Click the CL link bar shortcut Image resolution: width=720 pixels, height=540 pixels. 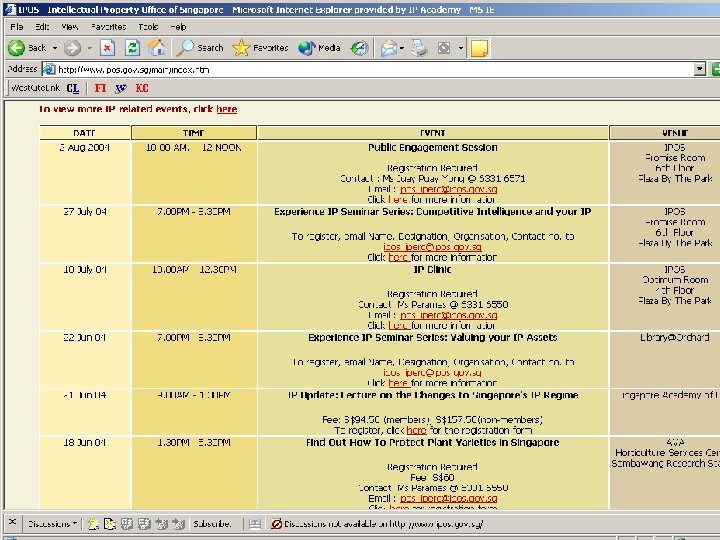(73, 88)
